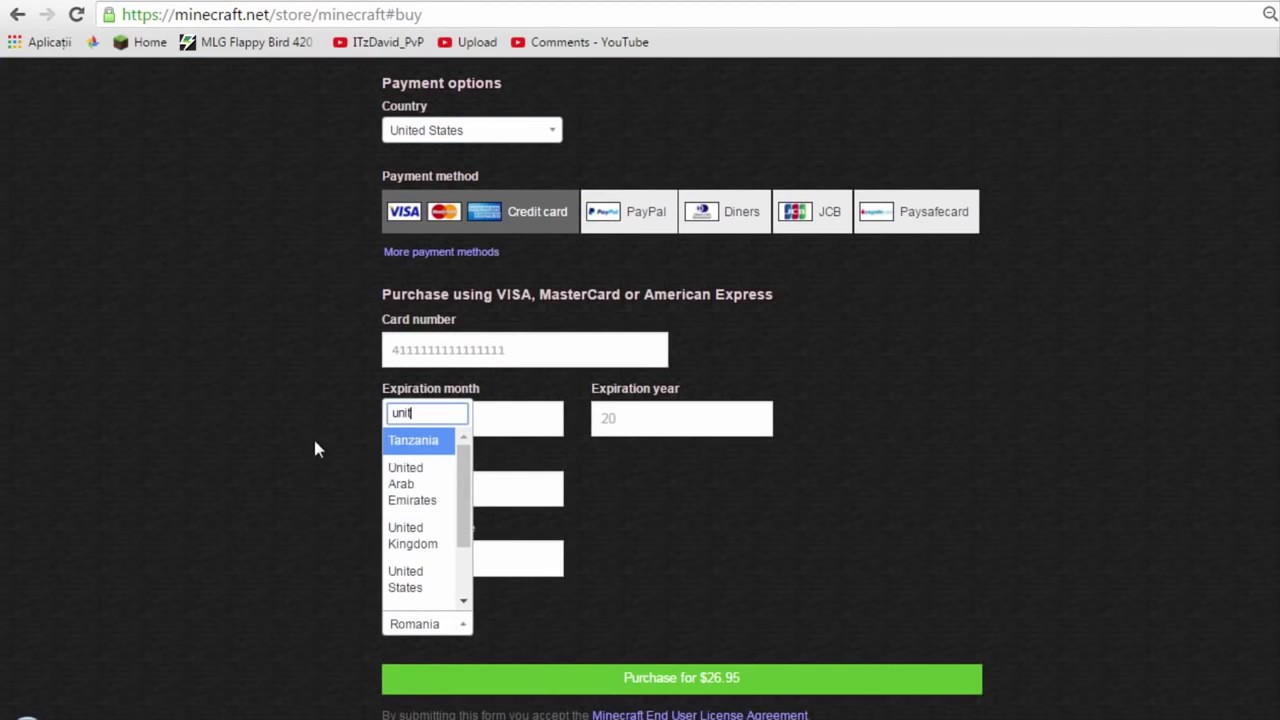Click the green padlock security icon
This screenshot has height=720, width=1280.
pyautogui.click(x=109, y=14)
